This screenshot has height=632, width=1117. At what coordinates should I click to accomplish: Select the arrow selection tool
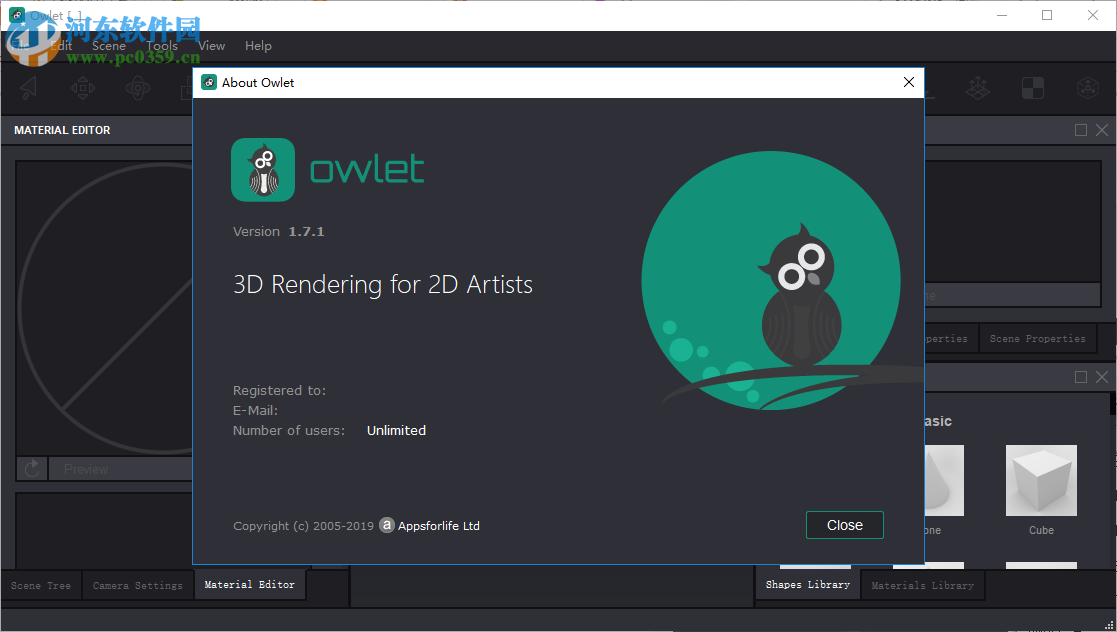click(28, 88)
